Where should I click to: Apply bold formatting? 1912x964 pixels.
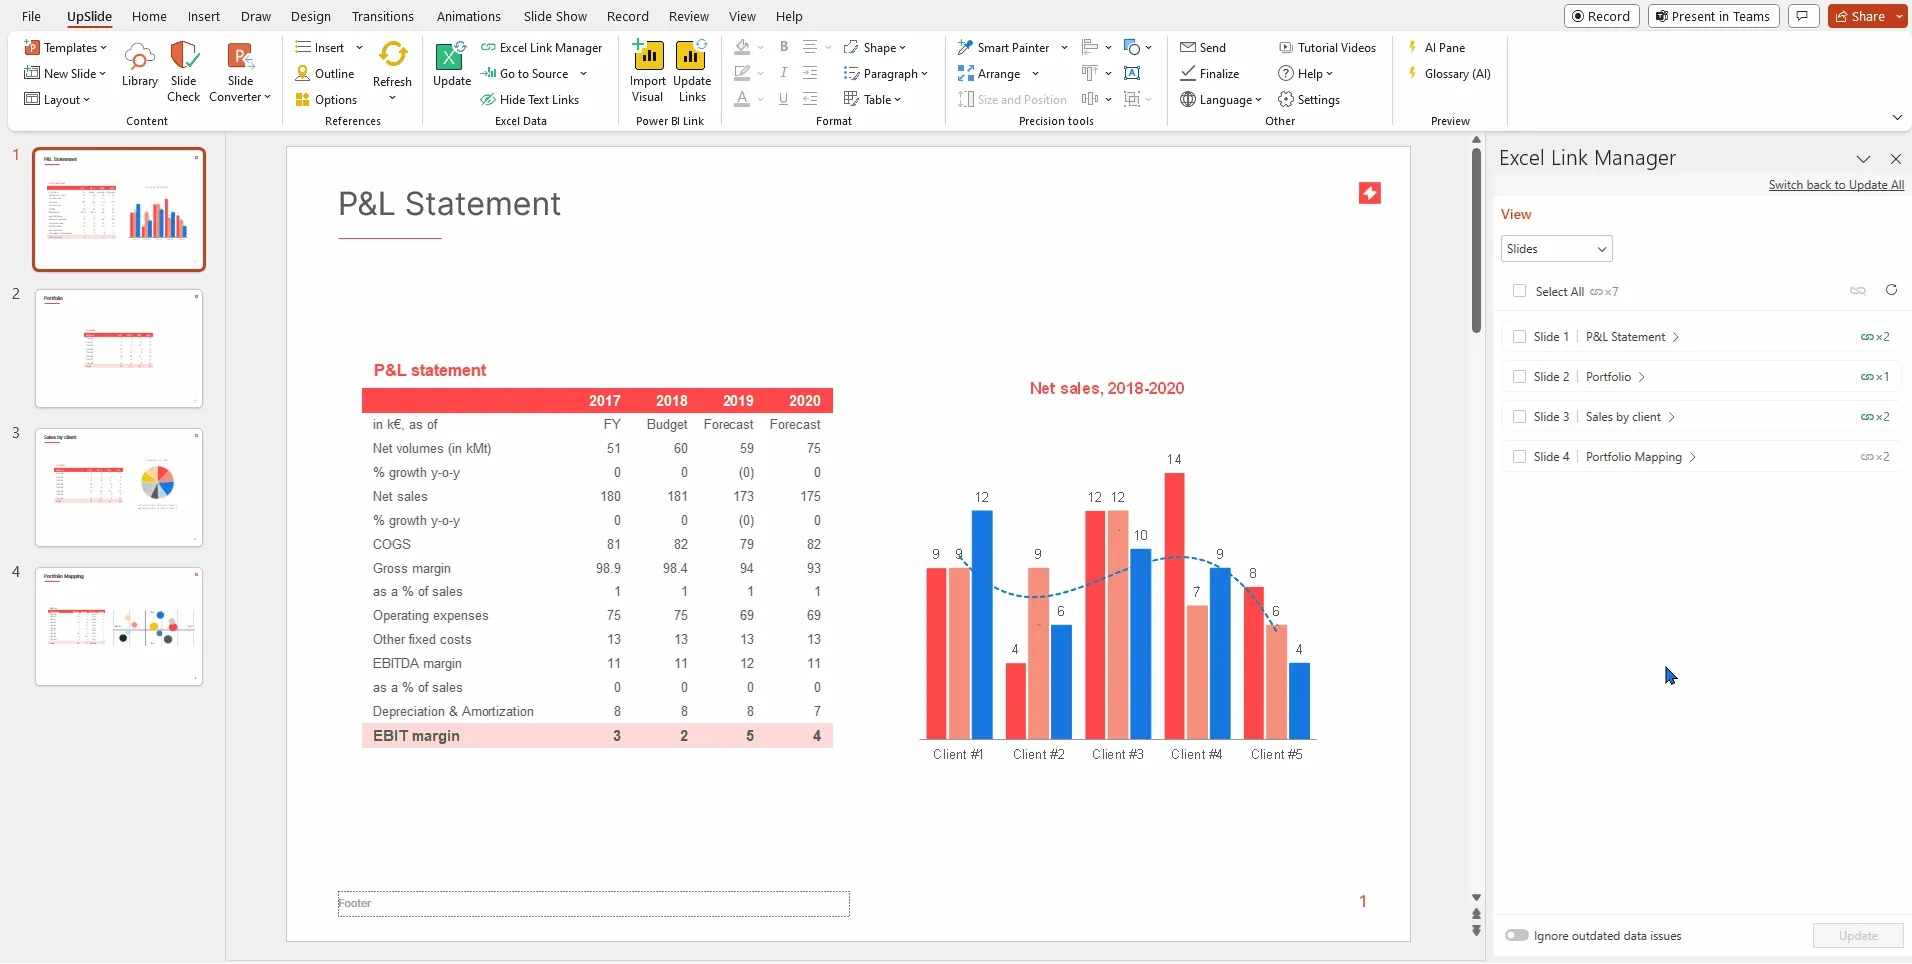click(784, 47)
